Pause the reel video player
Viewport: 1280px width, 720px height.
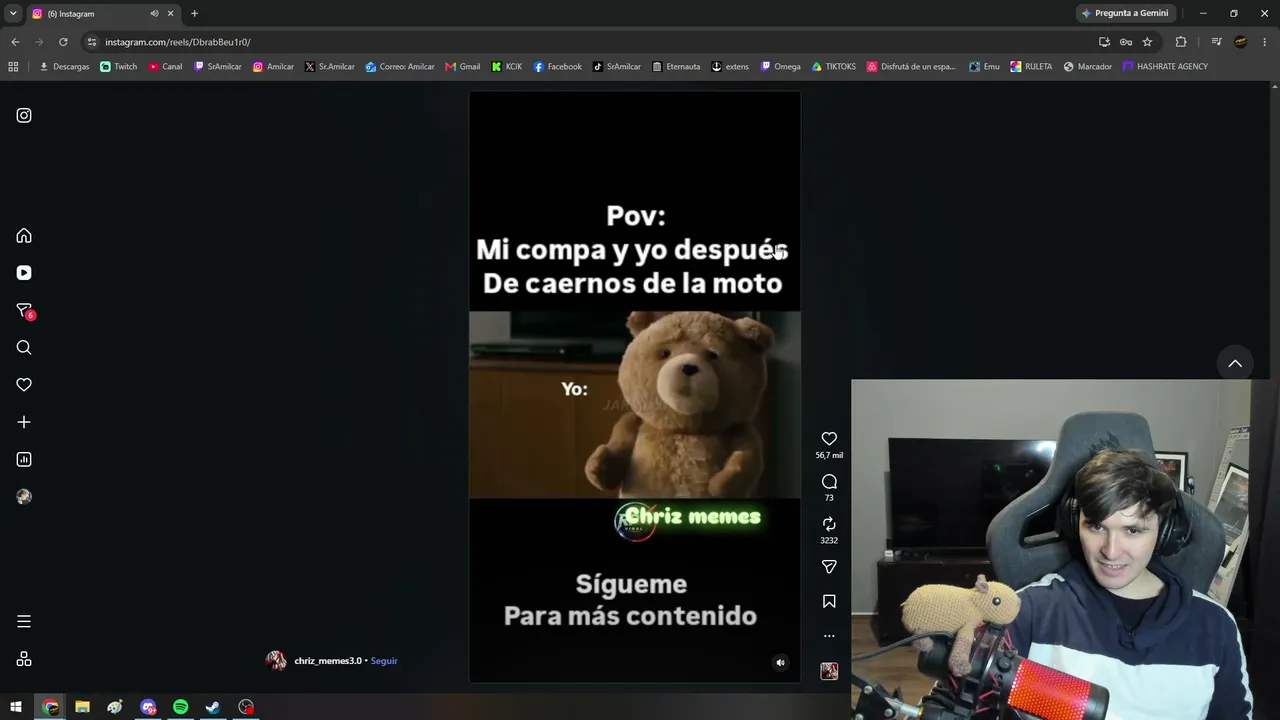coord(635,387)
